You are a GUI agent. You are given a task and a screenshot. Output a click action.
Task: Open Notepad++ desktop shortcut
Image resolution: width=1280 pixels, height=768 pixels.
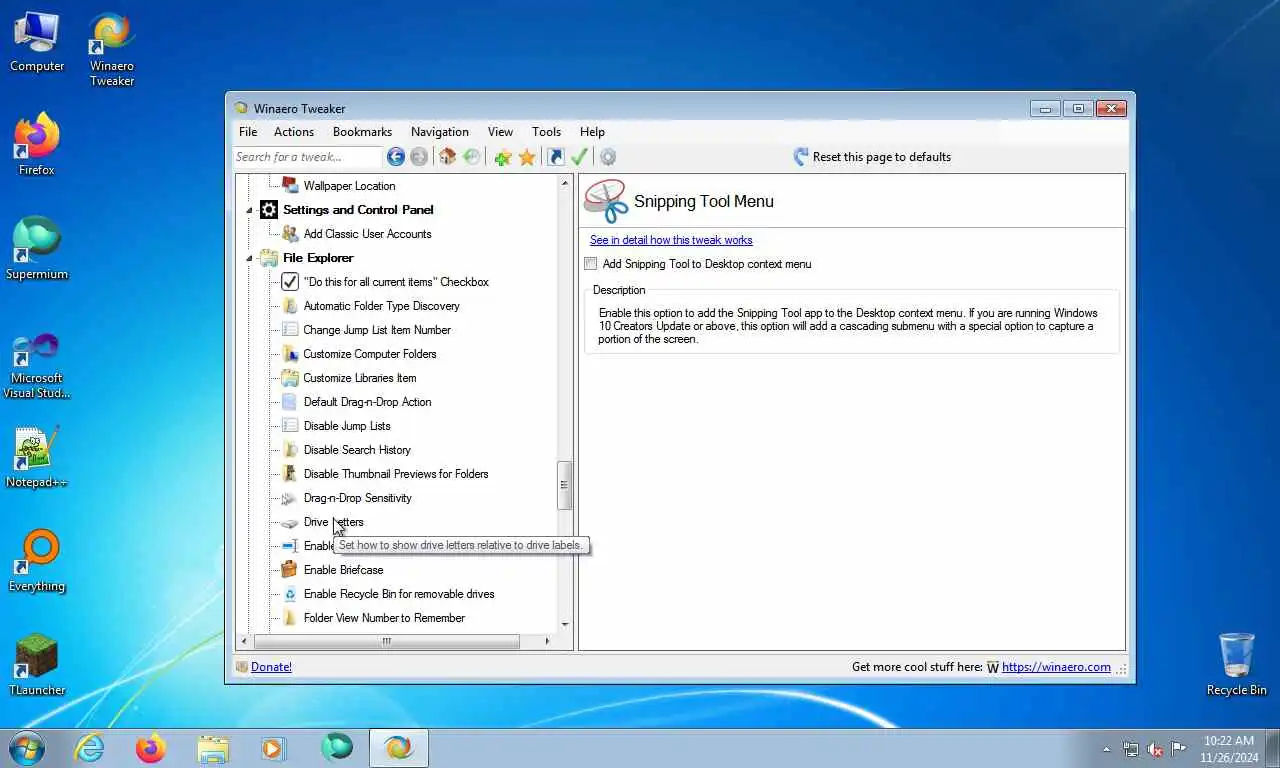pyautogui.click(x=37, y=458)
